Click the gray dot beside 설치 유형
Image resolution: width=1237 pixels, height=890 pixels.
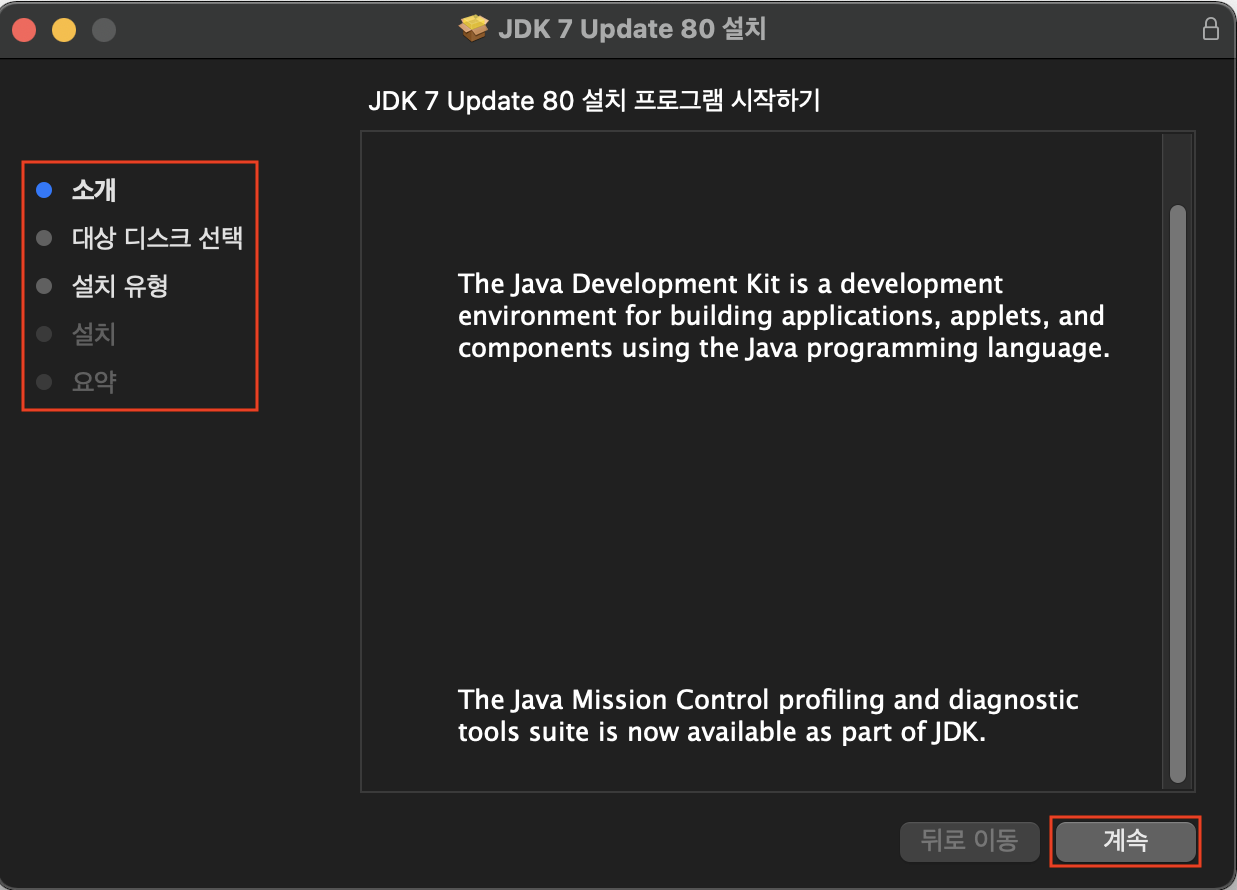42,286
